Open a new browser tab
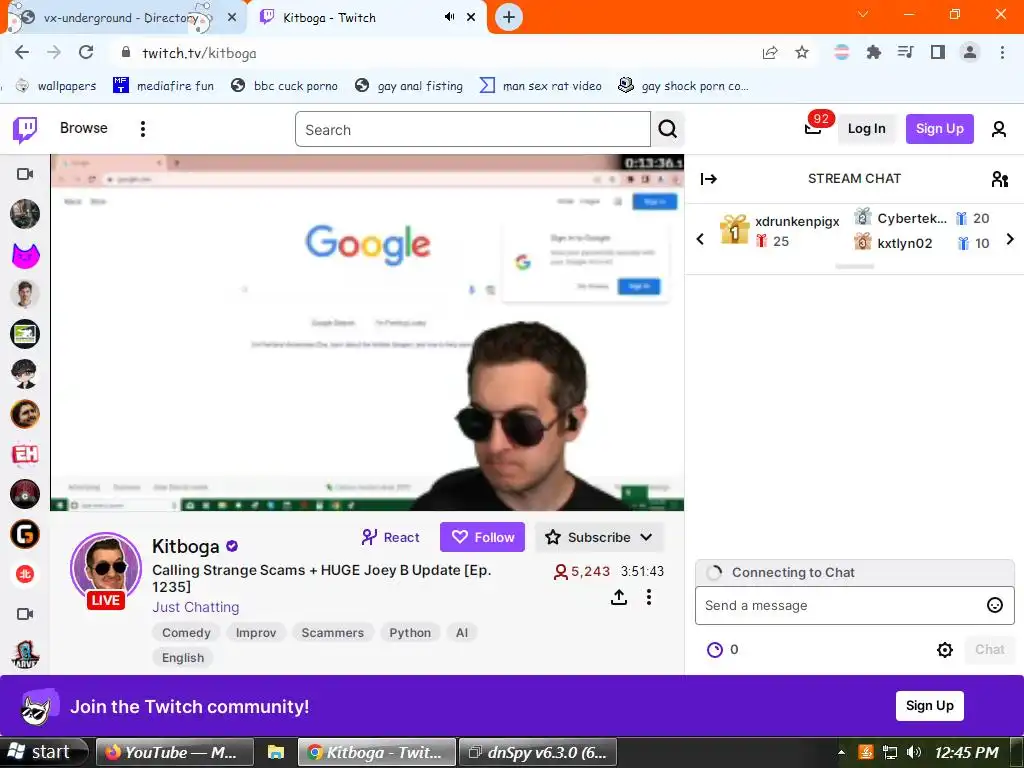The width and height of the screenshot is (1024, 768). click(509, 17)
